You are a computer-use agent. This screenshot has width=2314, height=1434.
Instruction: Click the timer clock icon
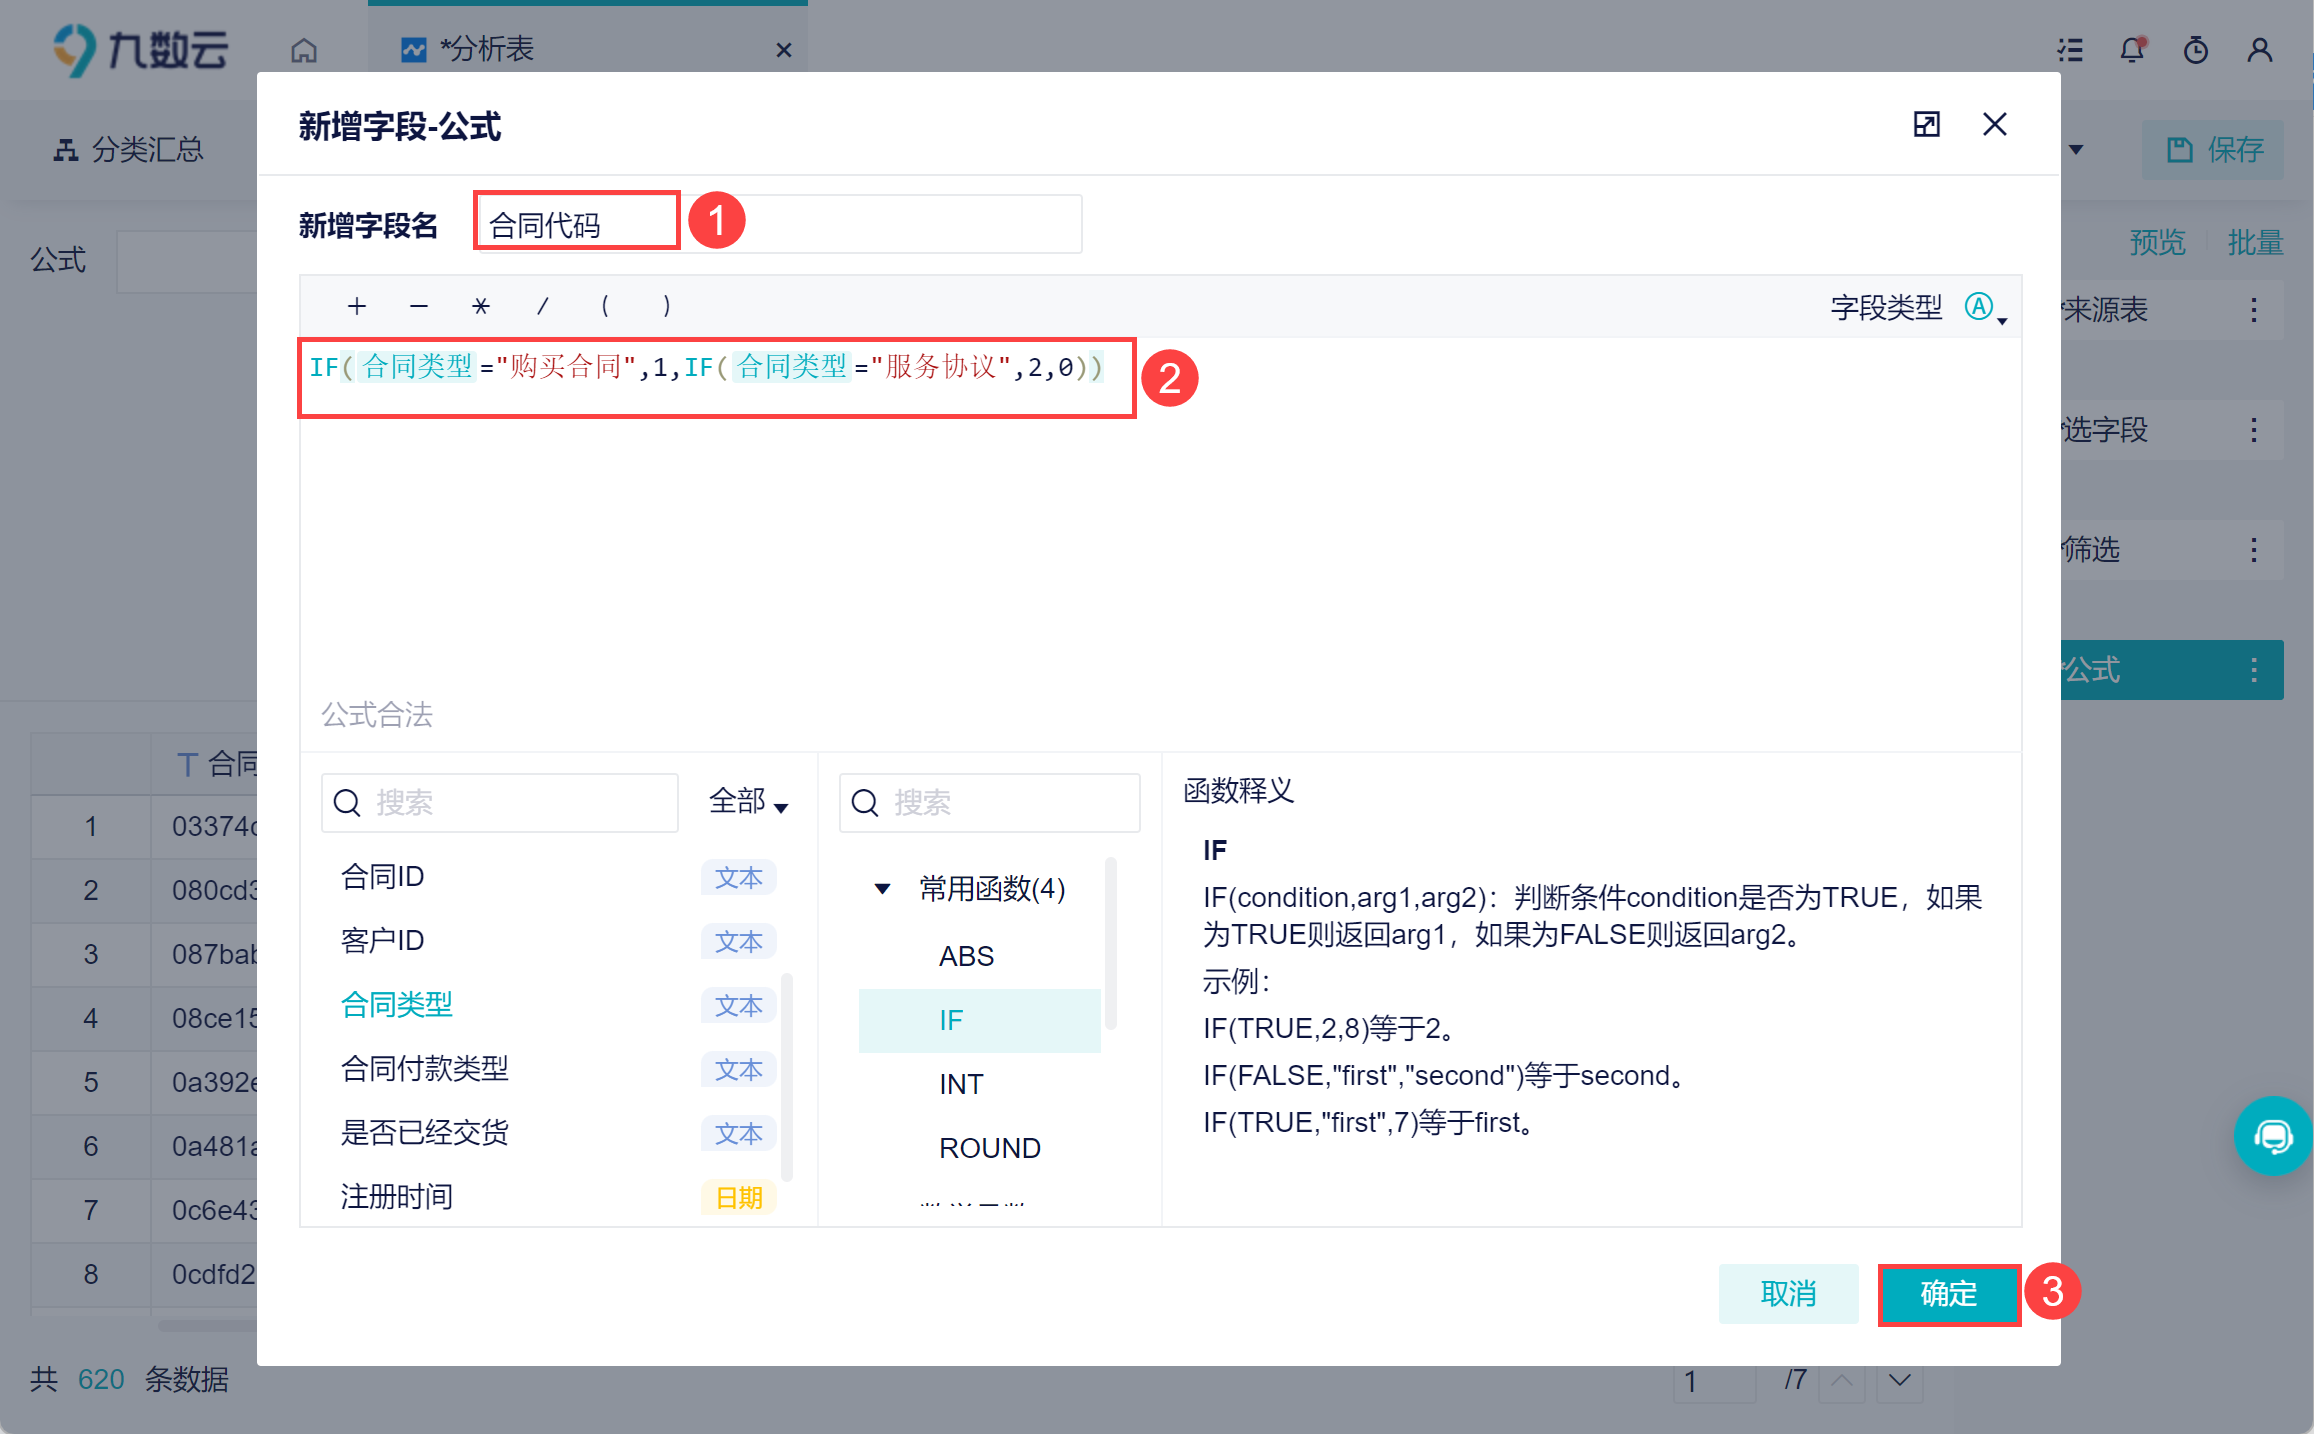coord(2195,50)
